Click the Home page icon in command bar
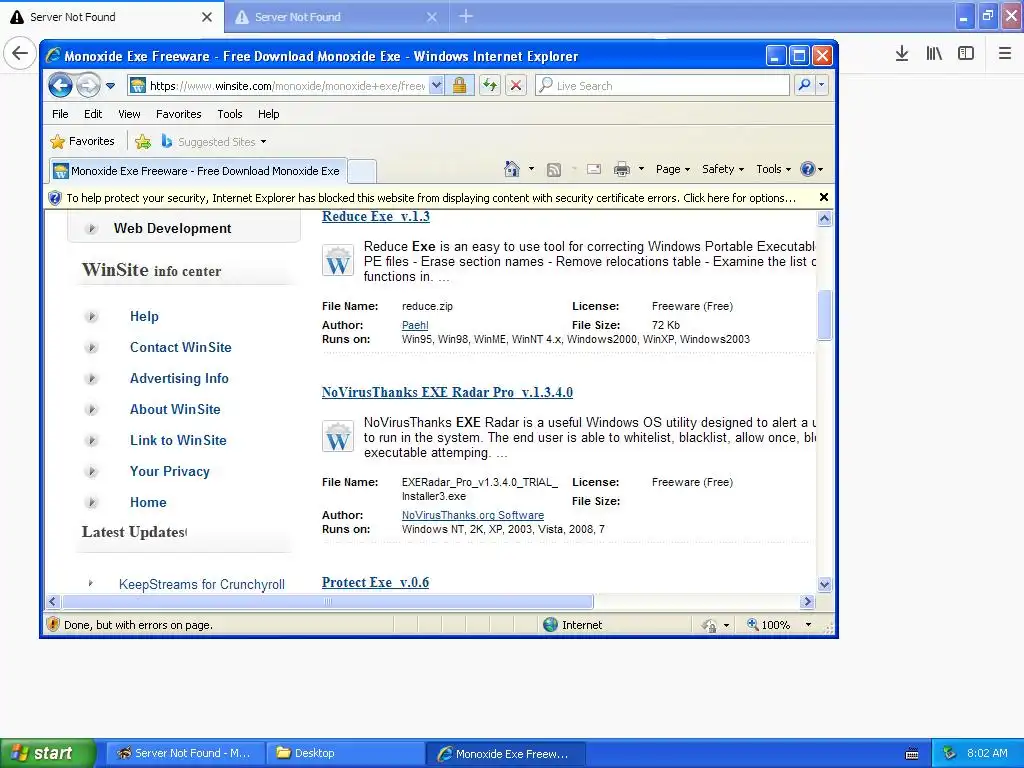The height and width of the screenshot is (768, 1024). click(x=512, y=169)
